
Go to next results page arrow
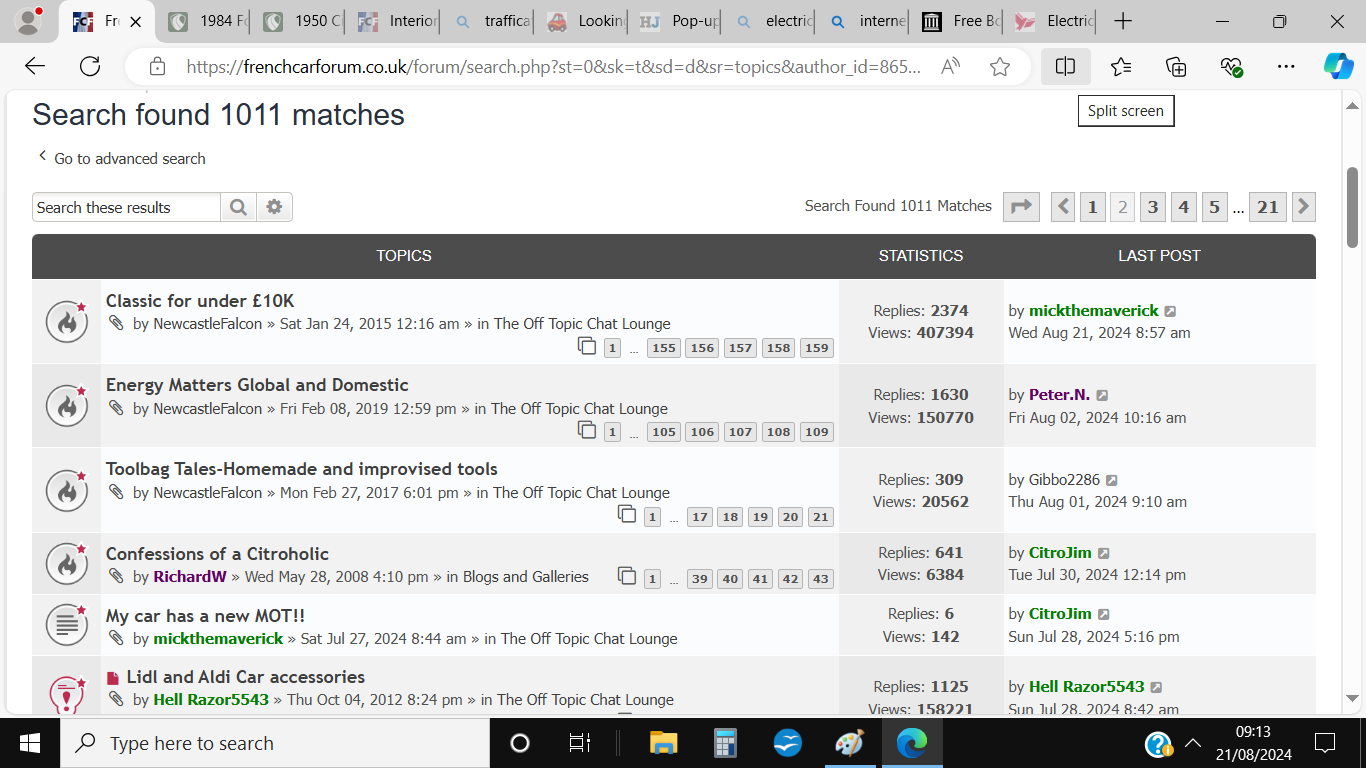click(1303, 207)
